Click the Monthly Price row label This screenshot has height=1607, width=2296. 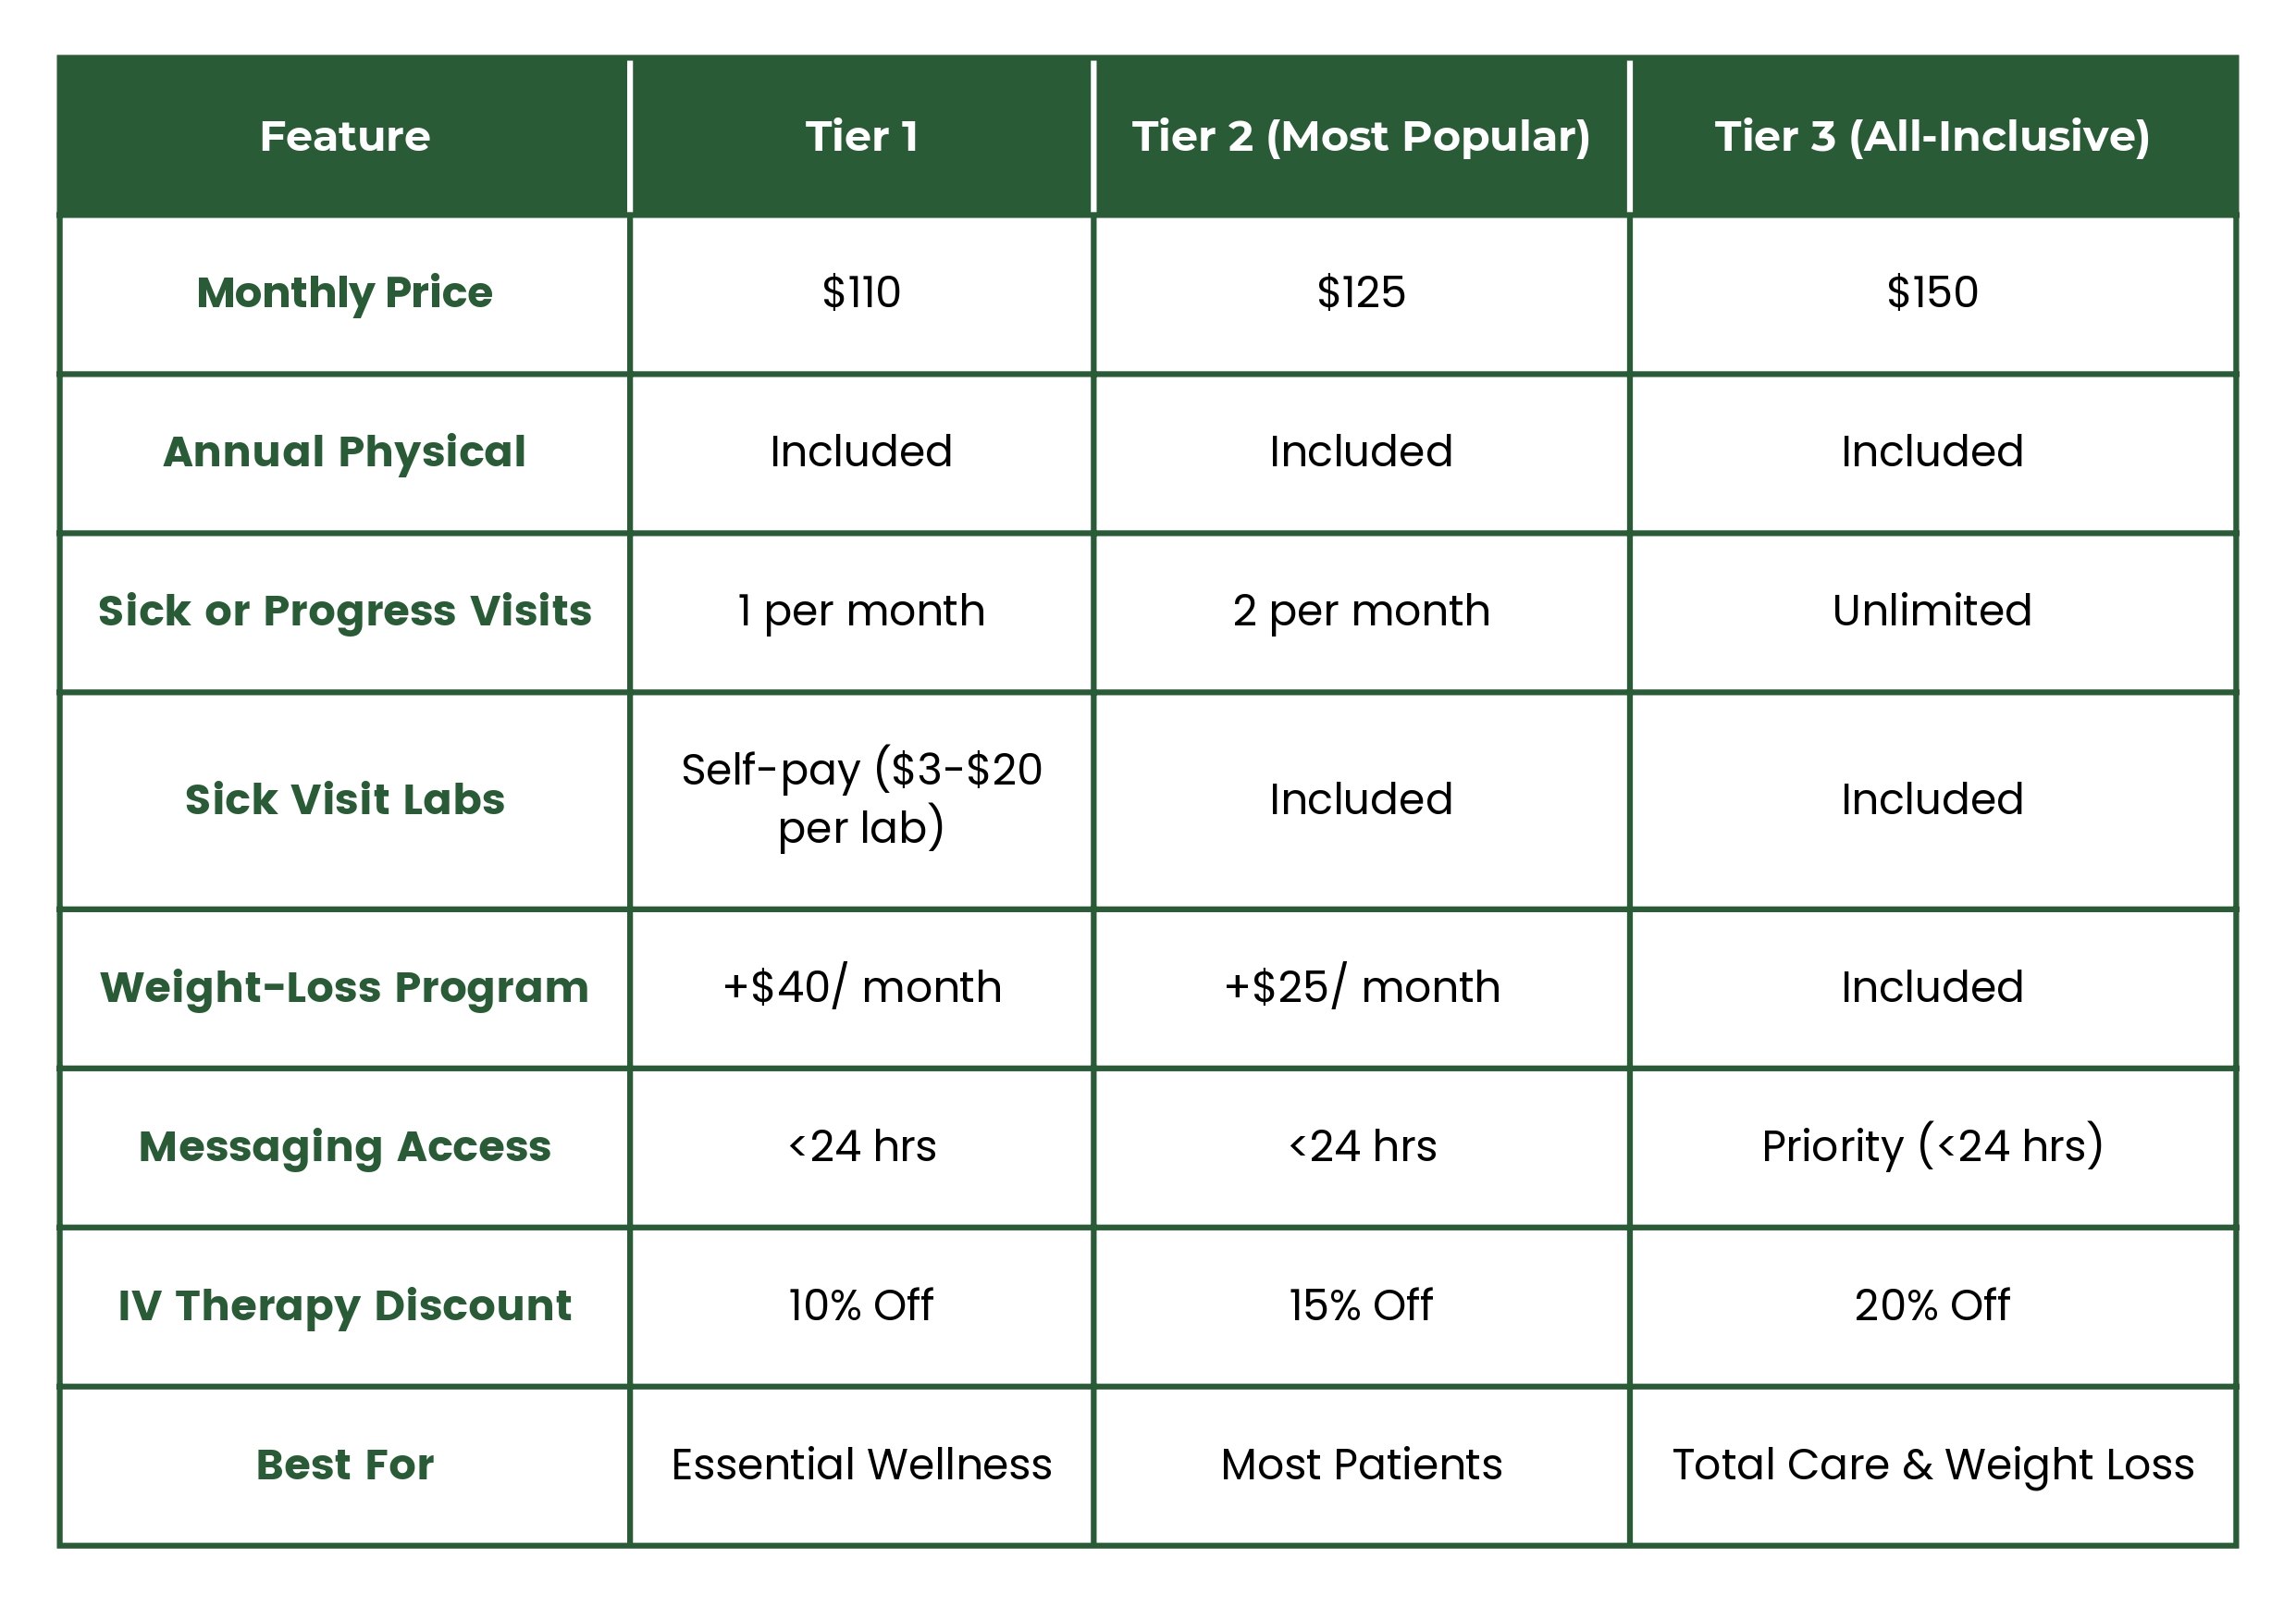click(x=344, y=293)
